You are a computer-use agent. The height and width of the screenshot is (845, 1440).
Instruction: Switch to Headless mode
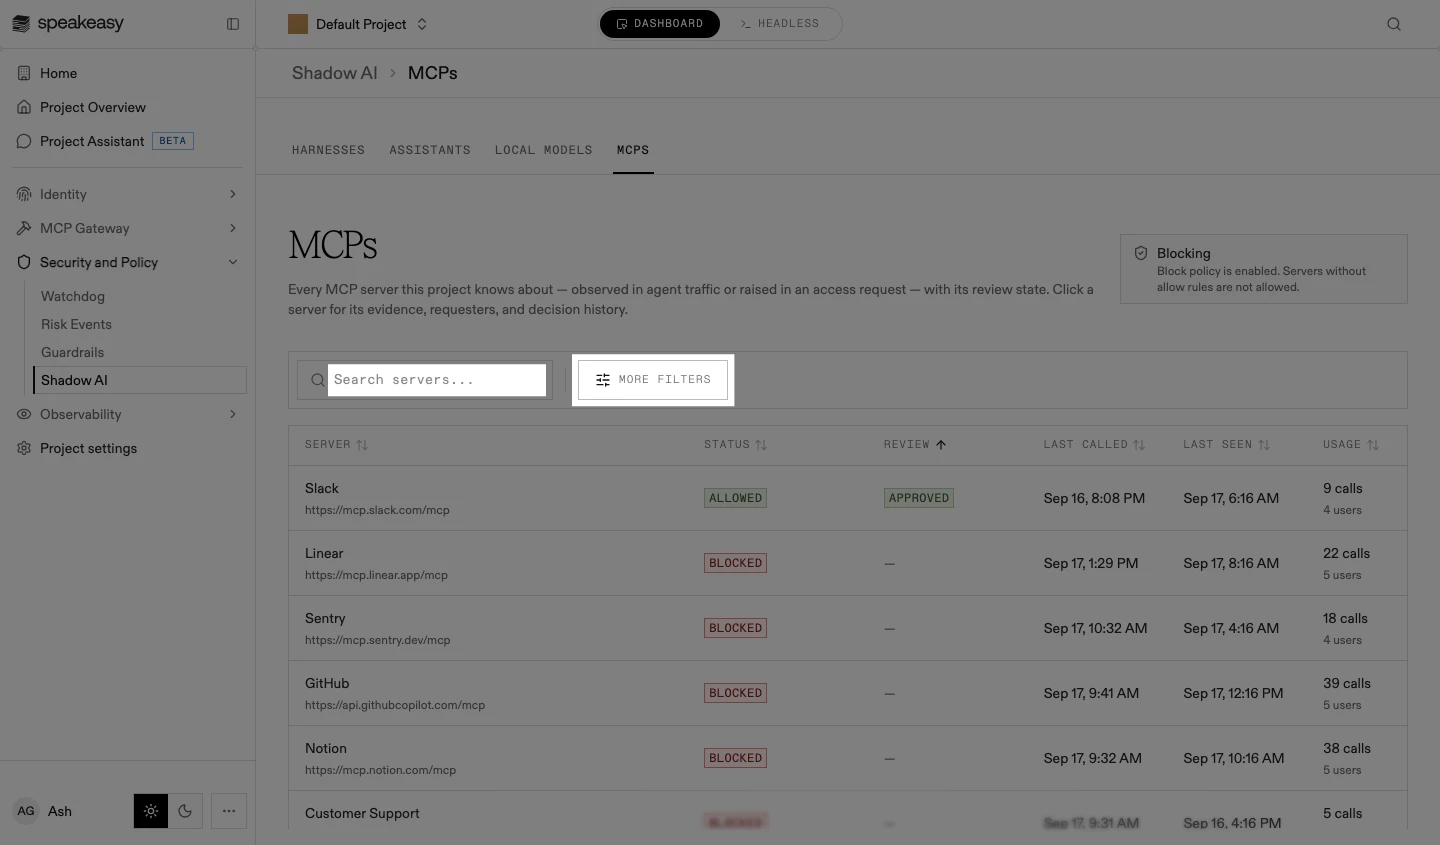pos(780,24)
